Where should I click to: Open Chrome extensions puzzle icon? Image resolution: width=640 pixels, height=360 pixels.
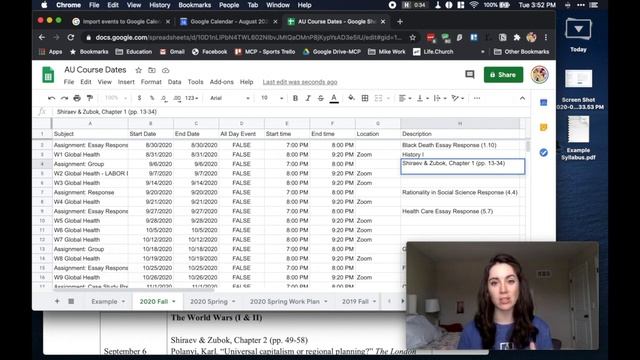[517, 38]
